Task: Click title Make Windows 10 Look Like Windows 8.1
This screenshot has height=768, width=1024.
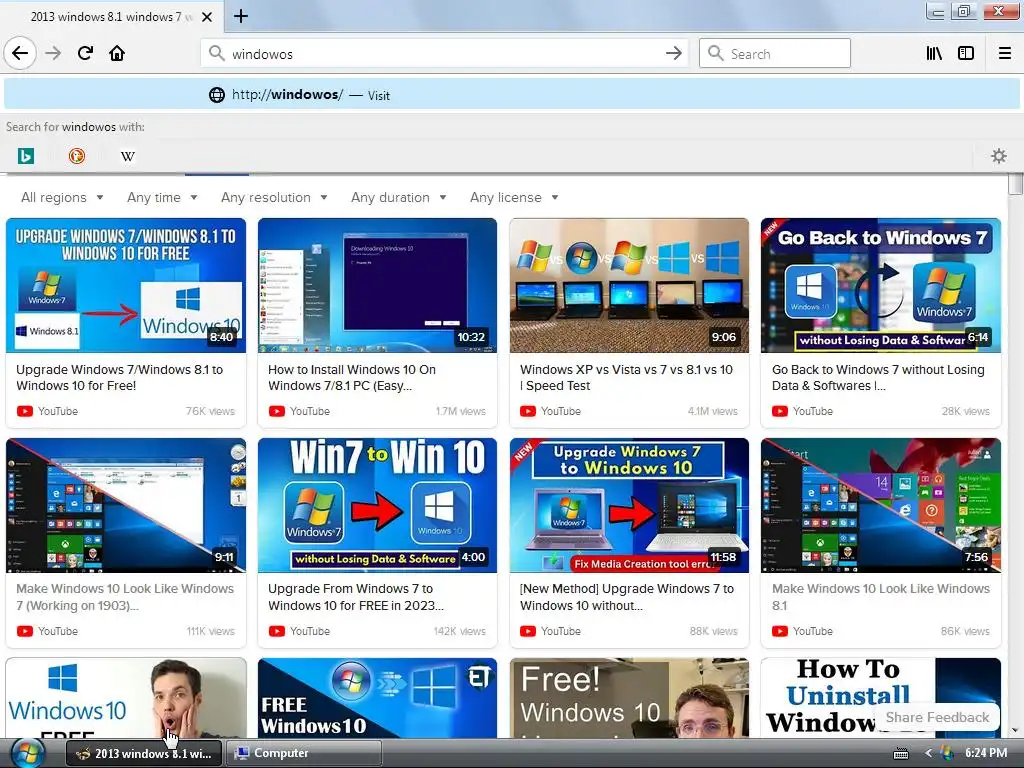Action: click(880, 597)
